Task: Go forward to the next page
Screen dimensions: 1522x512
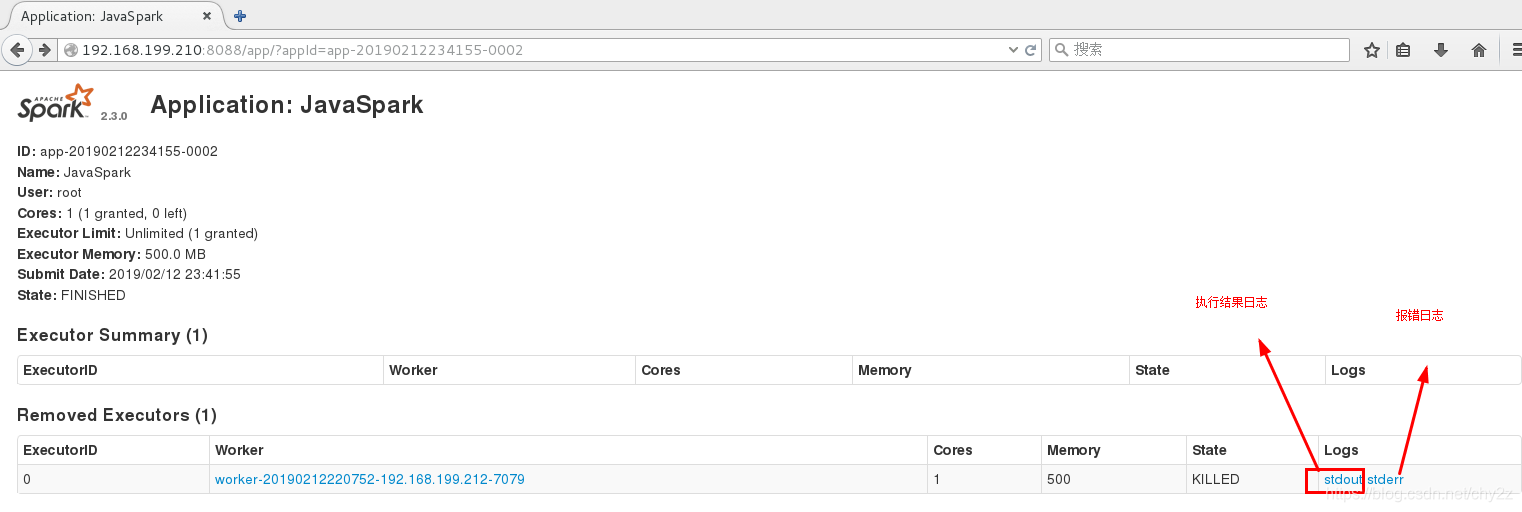Action: tap(45, 50)
